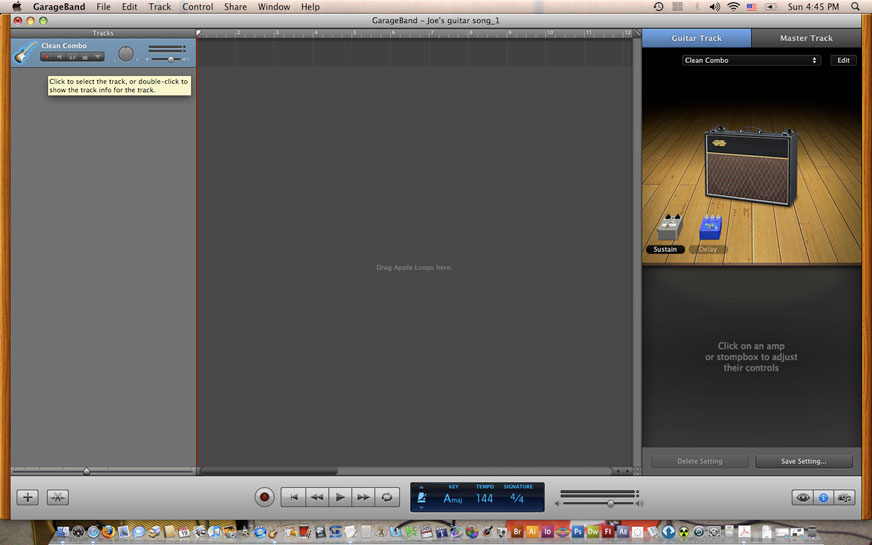Click the tuner icon in LCD display
Viewport: 872px width, 545px height.
pos(421,497)
